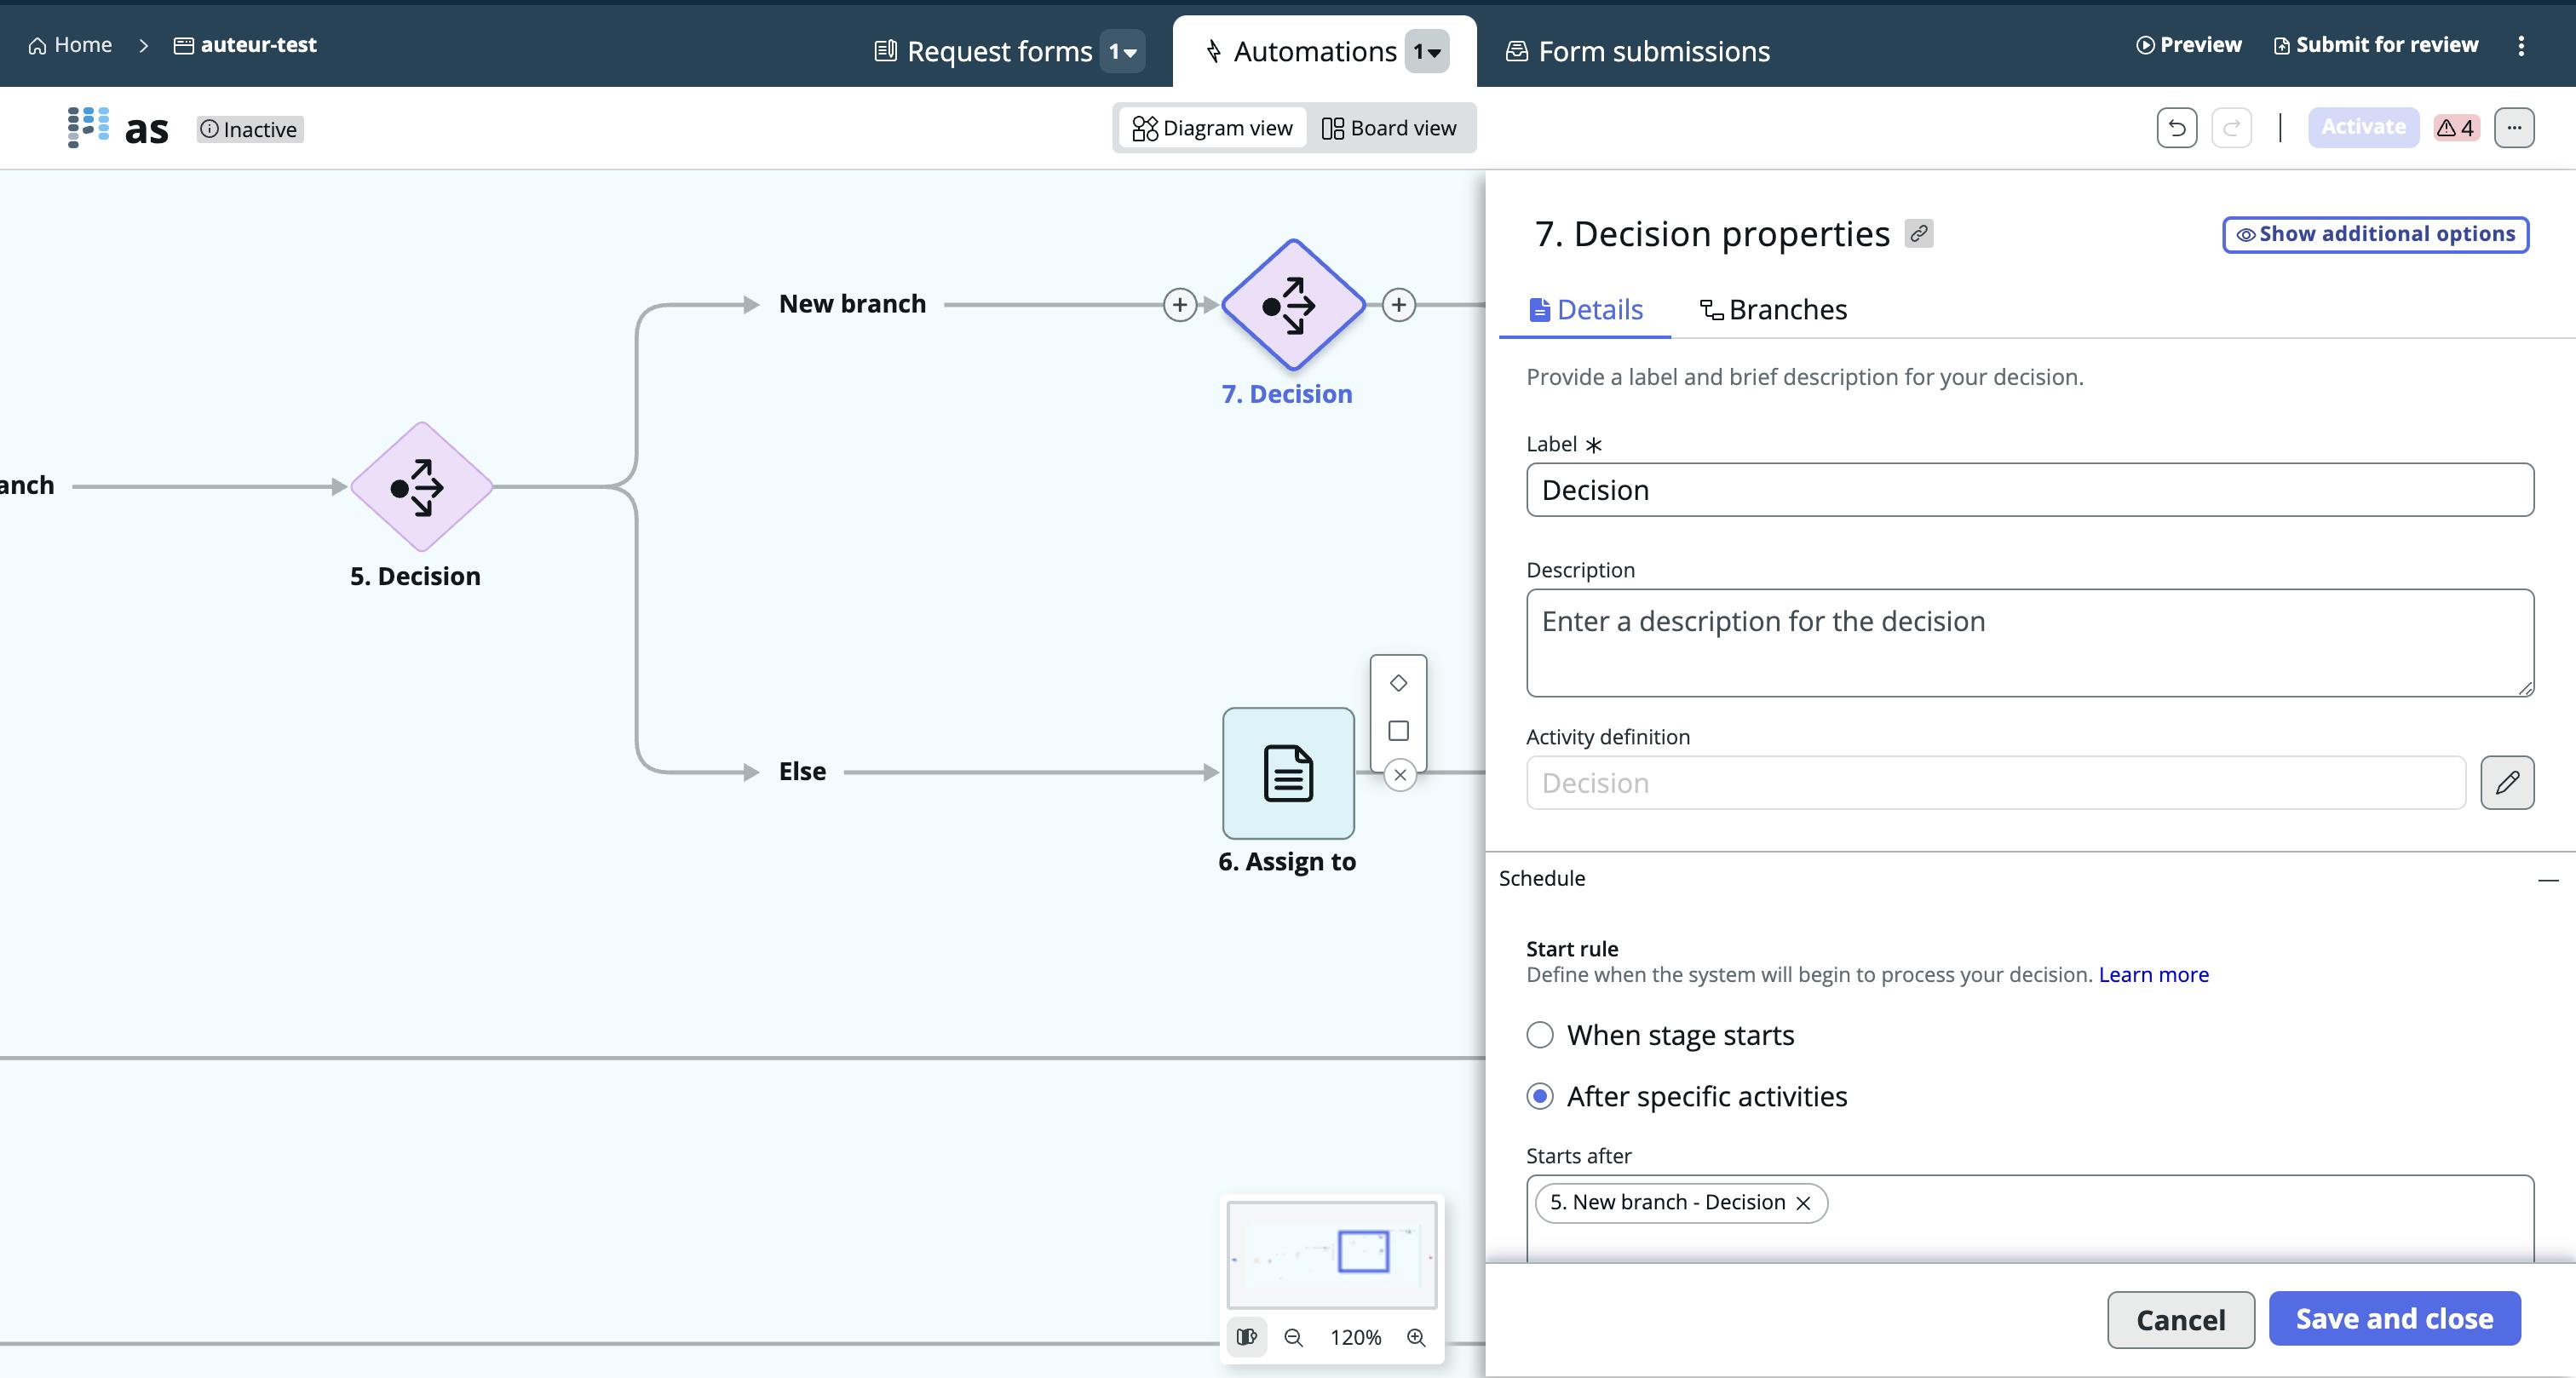Click the Decision label input field
Screen dimensions: 2576x1378
(x=2029, y=489)
